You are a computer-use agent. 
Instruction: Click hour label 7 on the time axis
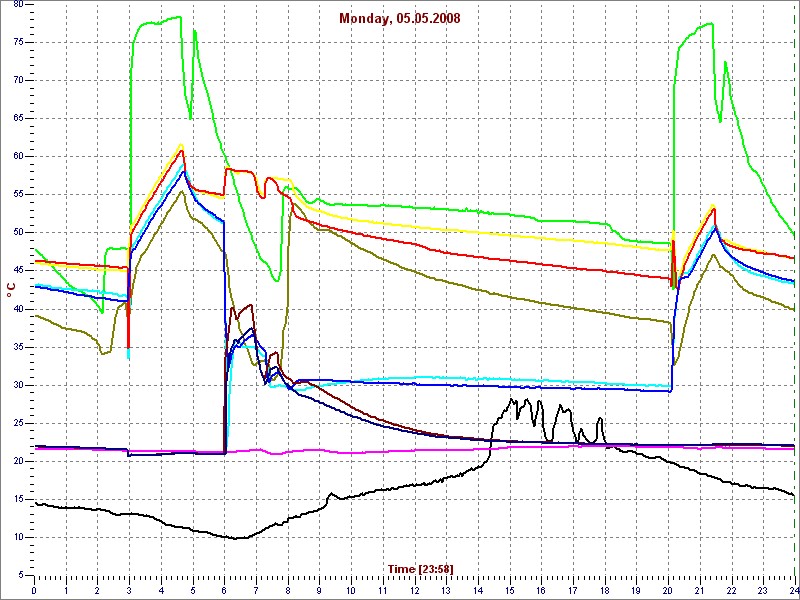point(256,590)
